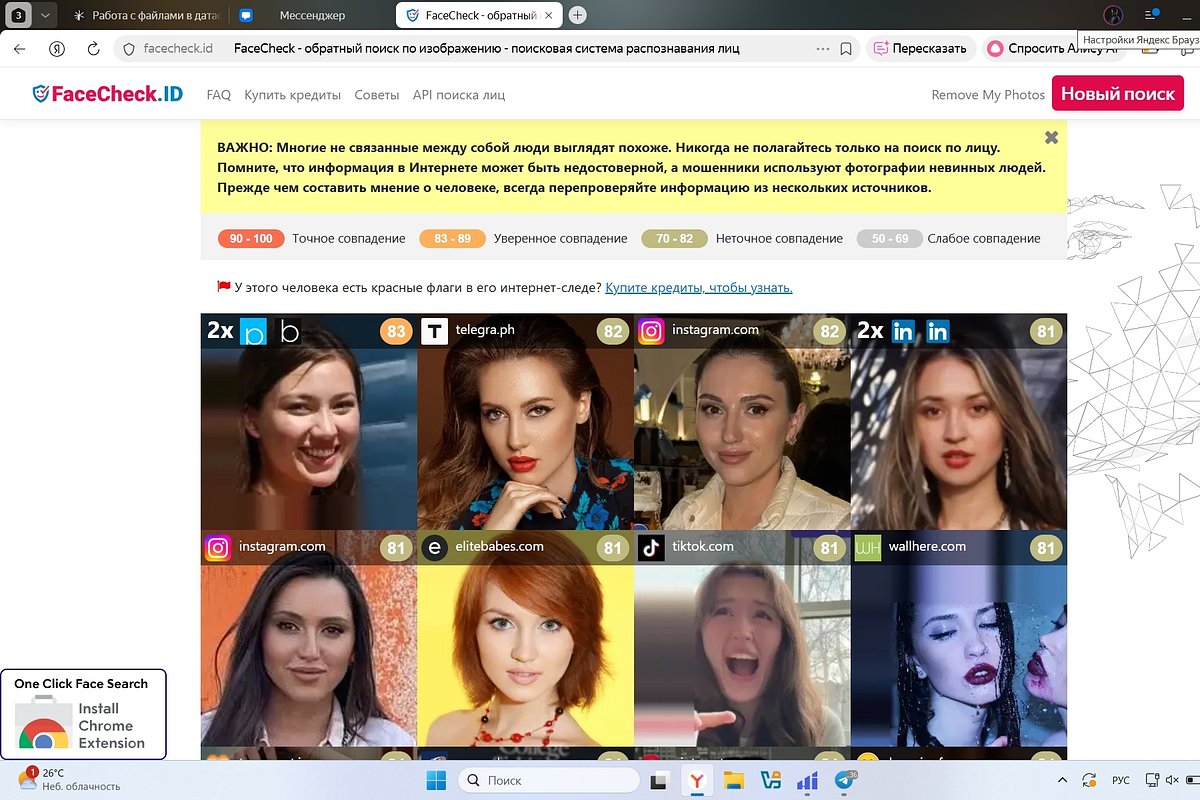Click the first LinkedIn icon after 2x

tap(902, 331)
